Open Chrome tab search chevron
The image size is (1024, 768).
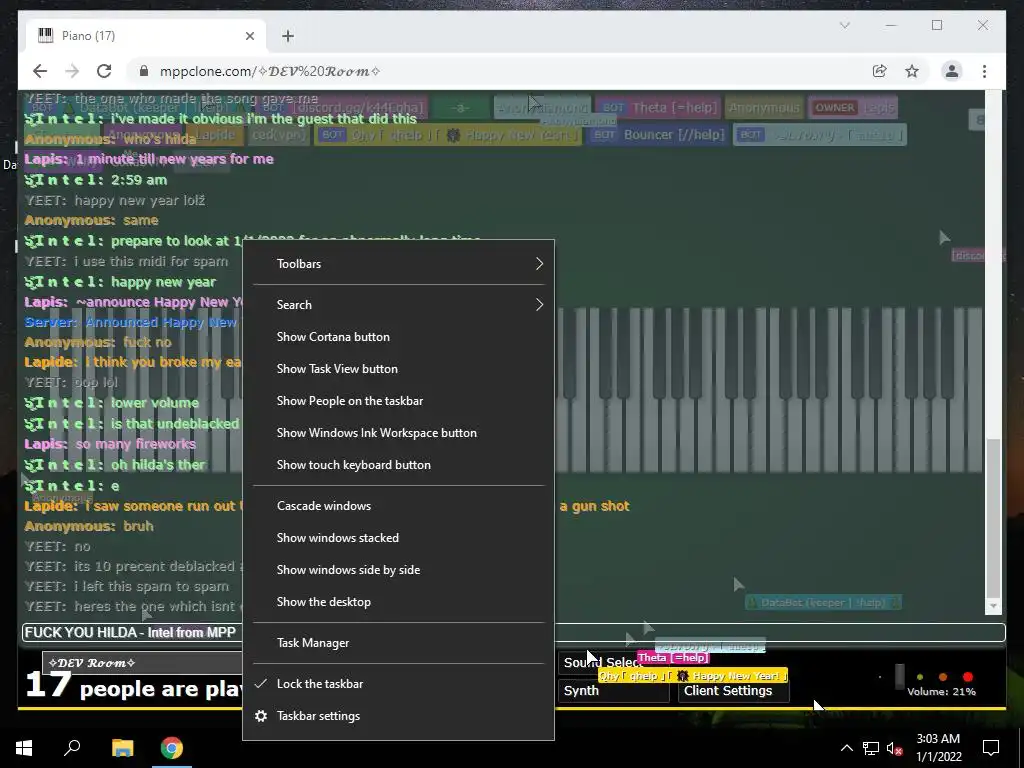click(845, 25)
